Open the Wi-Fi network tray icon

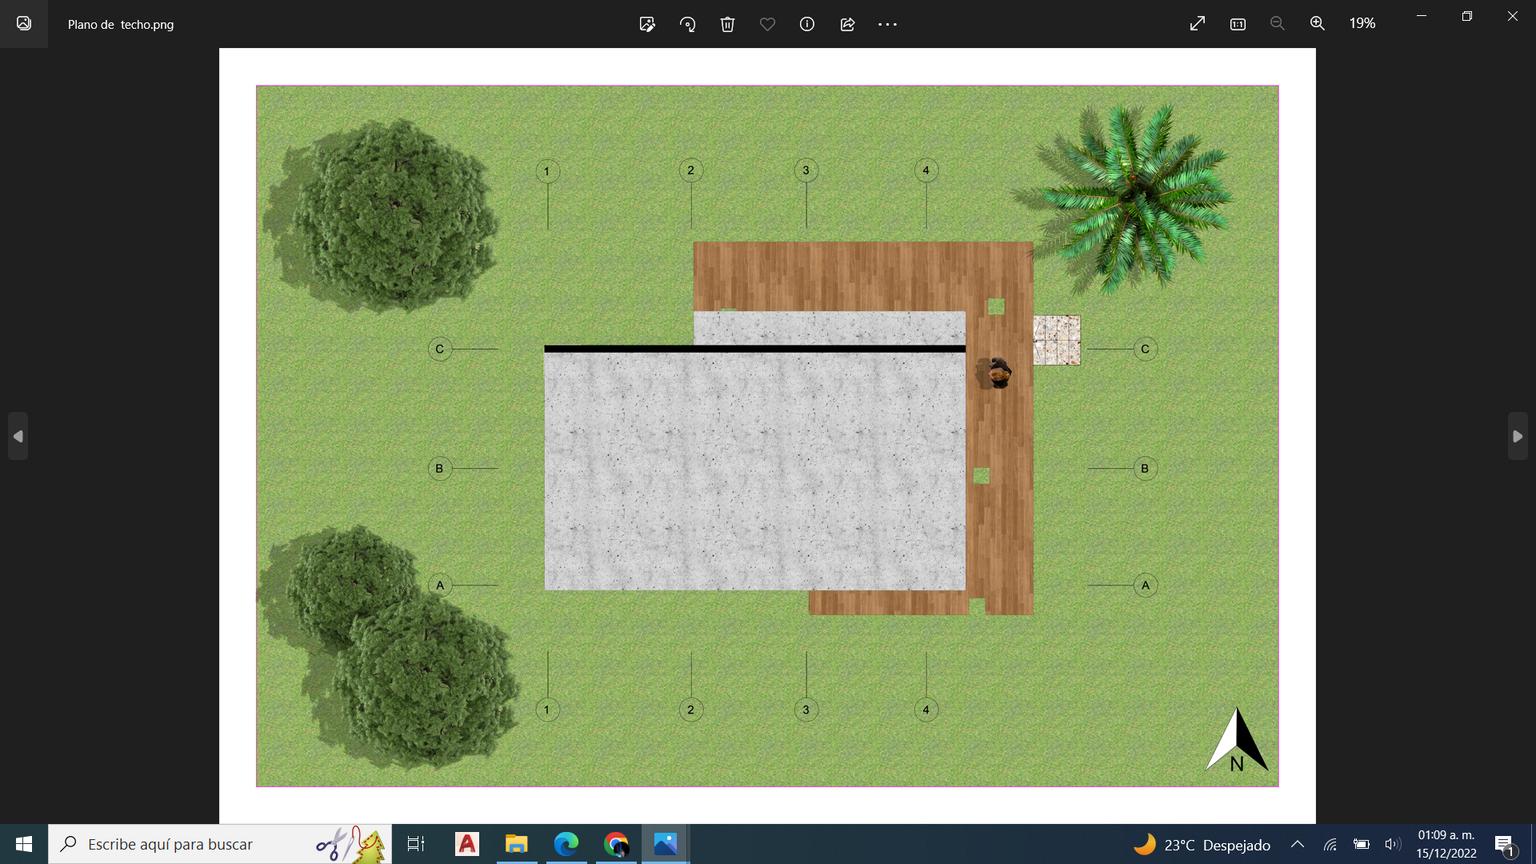click(x=1330, y=845)
